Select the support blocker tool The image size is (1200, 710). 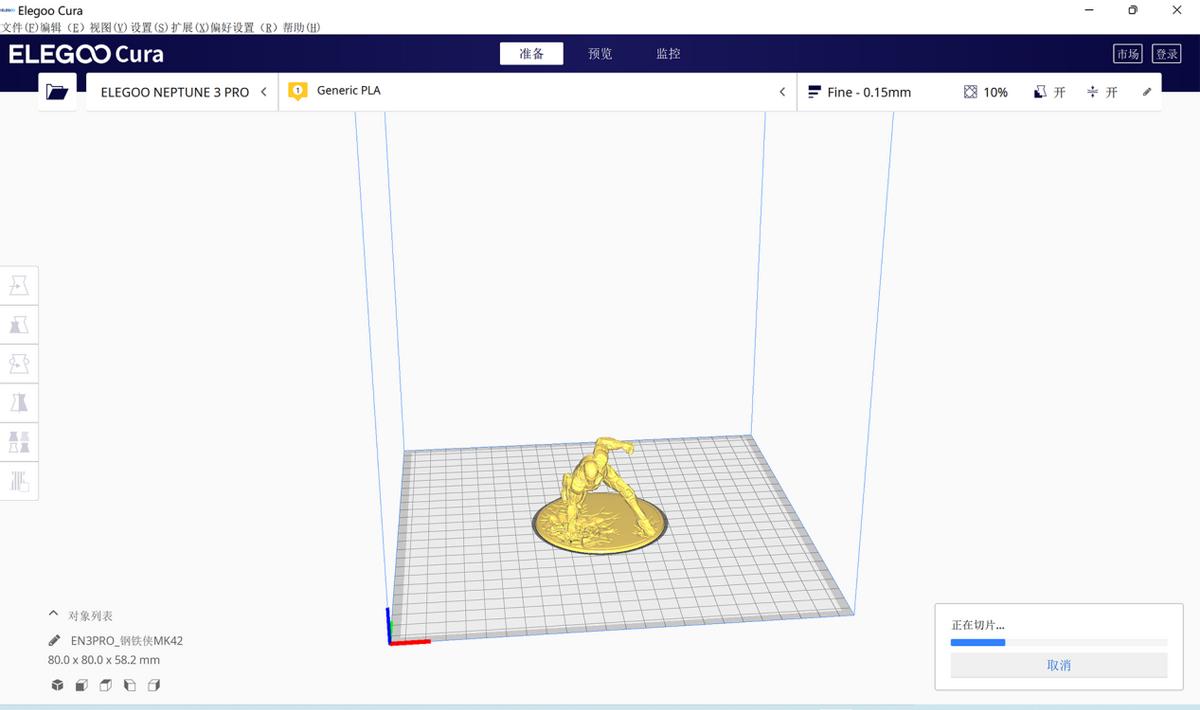pos(20,481)
